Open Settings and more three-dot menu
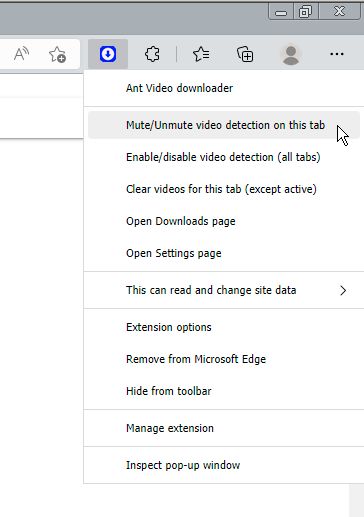This screenshot has height=517, width=364. pyautogui.click(x=337, y=54)
